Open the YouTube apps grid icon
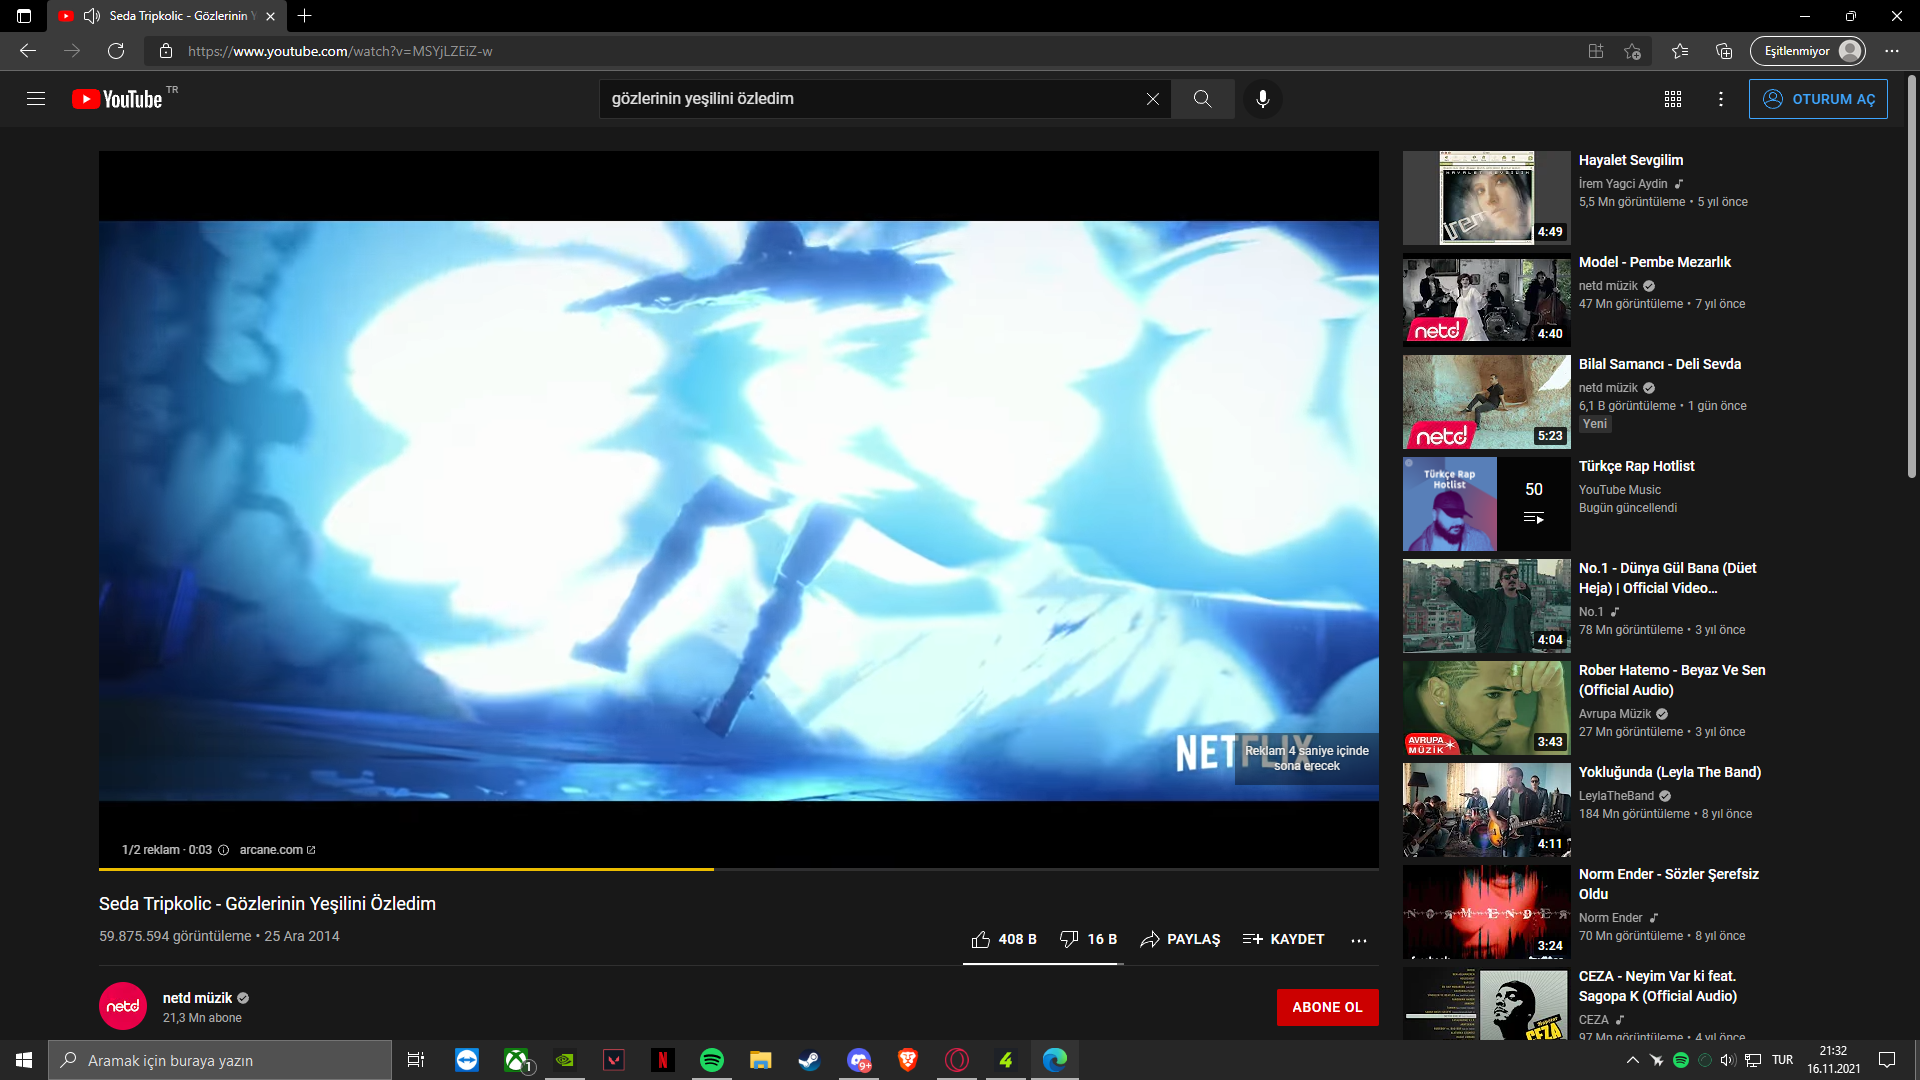1920x1080 pixels. [x=1672, y=99]
